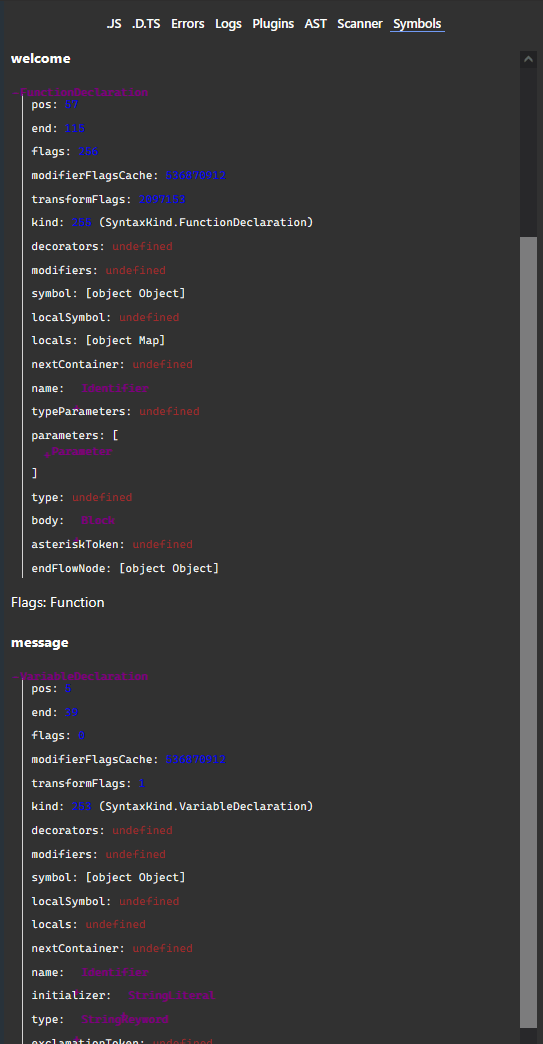
Task: Select the Symbols tab
Action: coord(417,24)
